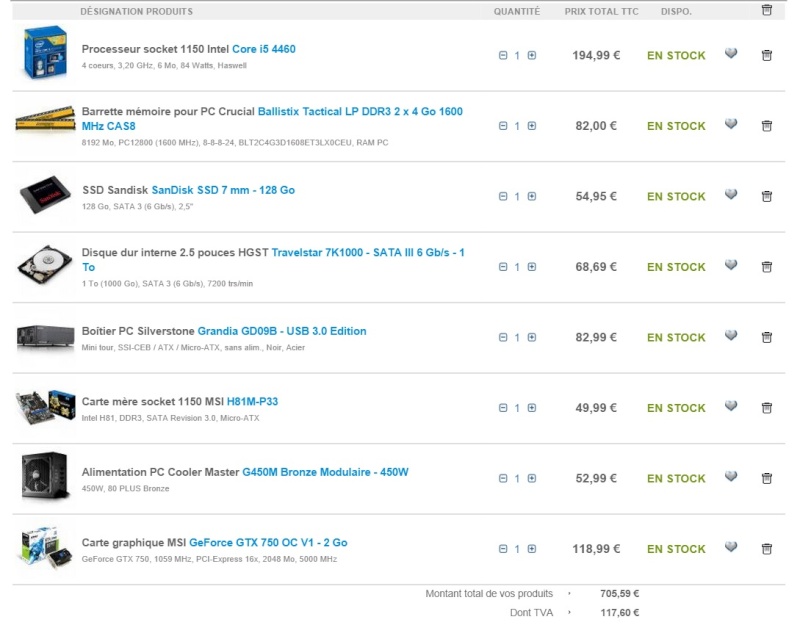Click the QUANTITÉ column header
This screenshot has width=800, height=625.
pyautogui.click(x=516, y=11)
